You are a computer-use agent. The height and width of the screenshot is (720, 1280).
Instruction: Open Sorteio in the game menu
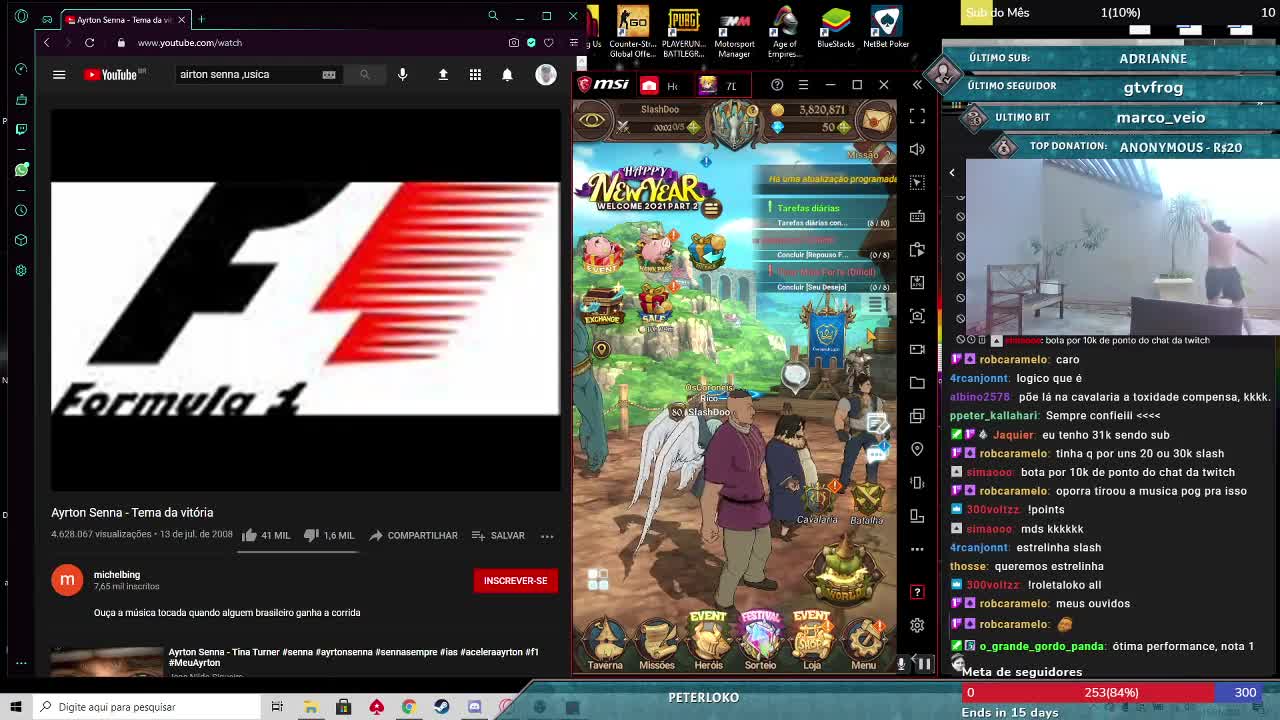pos(760,641)
